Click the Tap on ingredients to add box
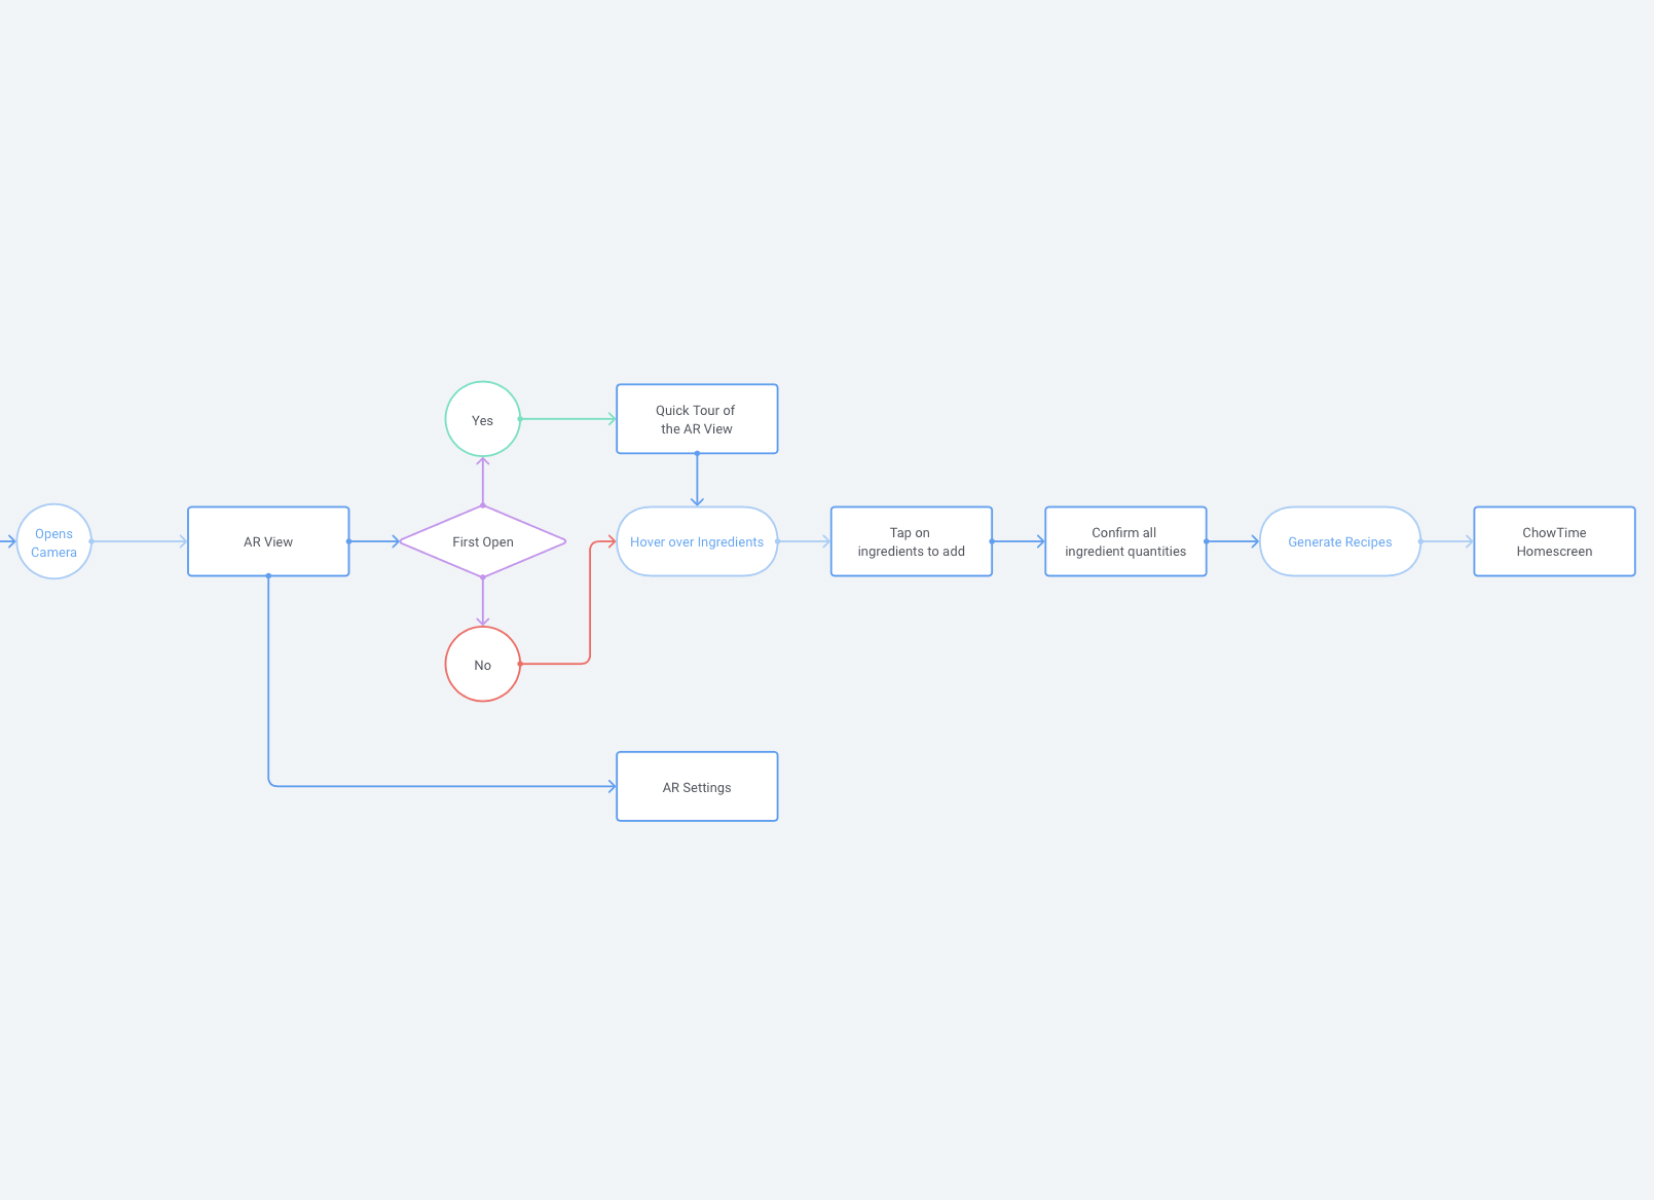The width and height of the screenshot is (1654, 1200). 910,541
